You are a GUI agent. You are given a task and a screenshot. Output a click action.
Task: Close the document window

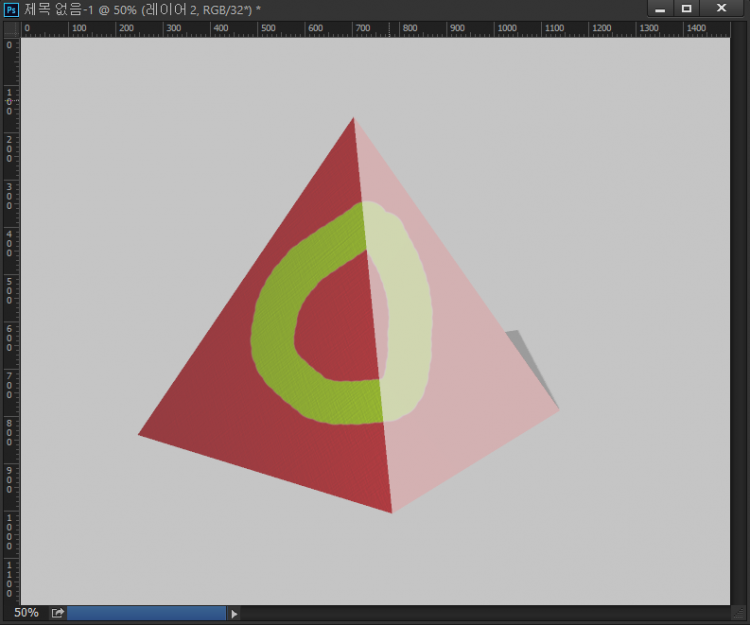click(722, 8)
